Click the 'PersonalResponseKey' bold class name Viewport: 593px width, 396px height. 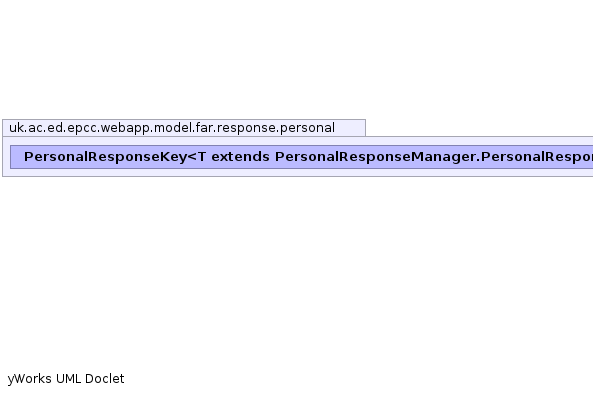pyautogui.click(x=106, y=157)
